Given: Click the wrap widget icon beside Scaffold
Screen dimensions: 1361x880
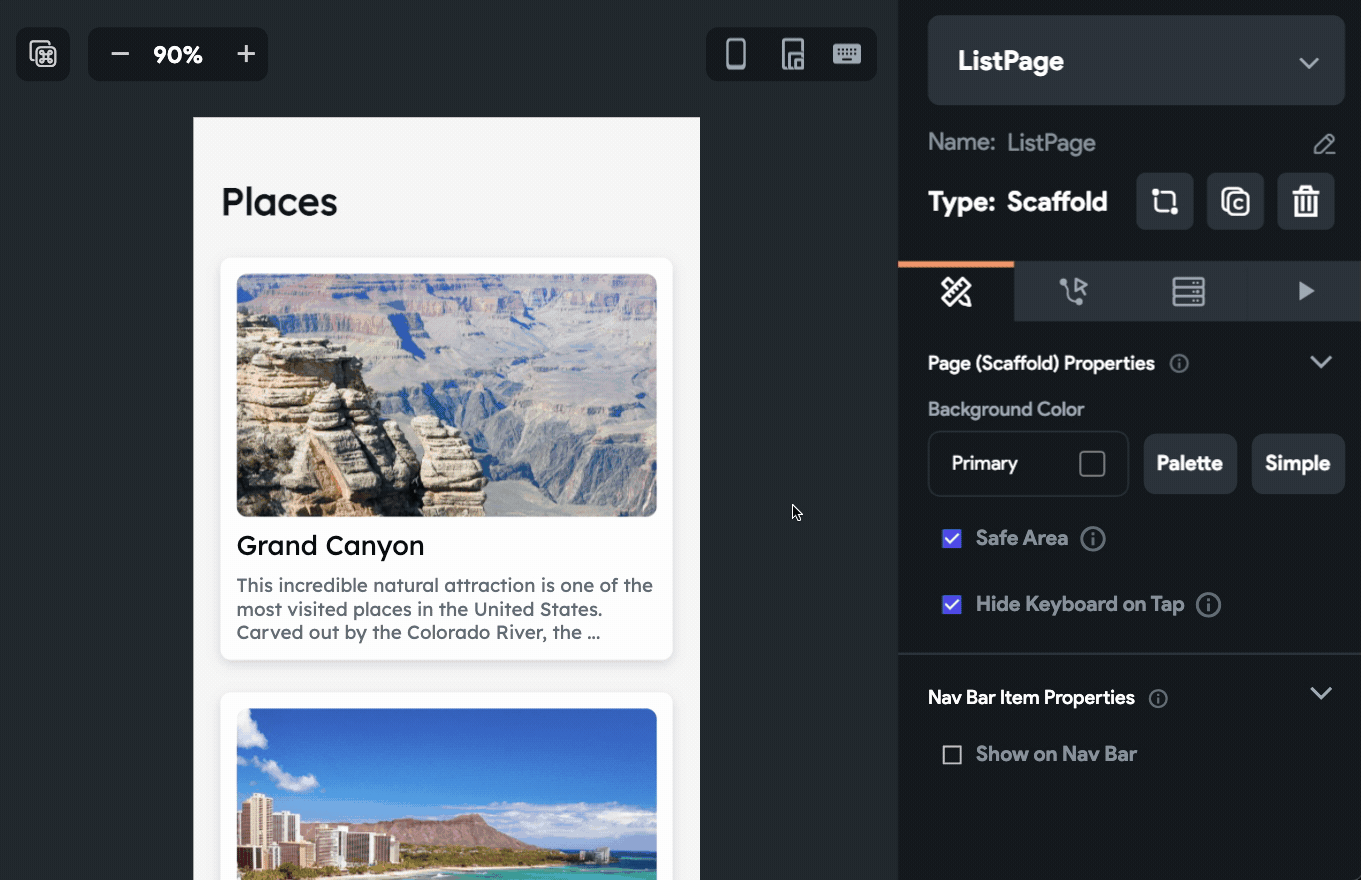Looking at the screenshot, I should click(x=1165, y=202).
